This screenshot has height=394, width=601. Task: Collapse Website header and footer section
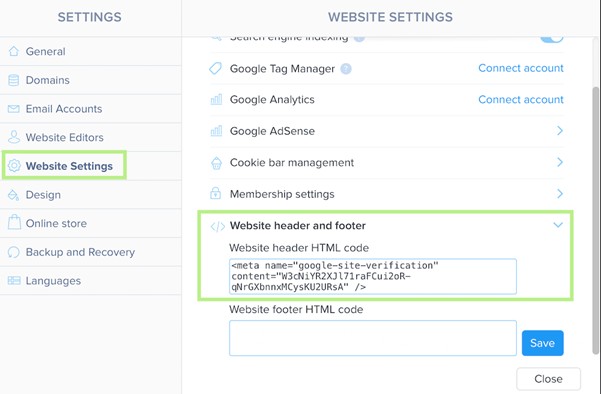pyautogui.click(x=558, y=225)
